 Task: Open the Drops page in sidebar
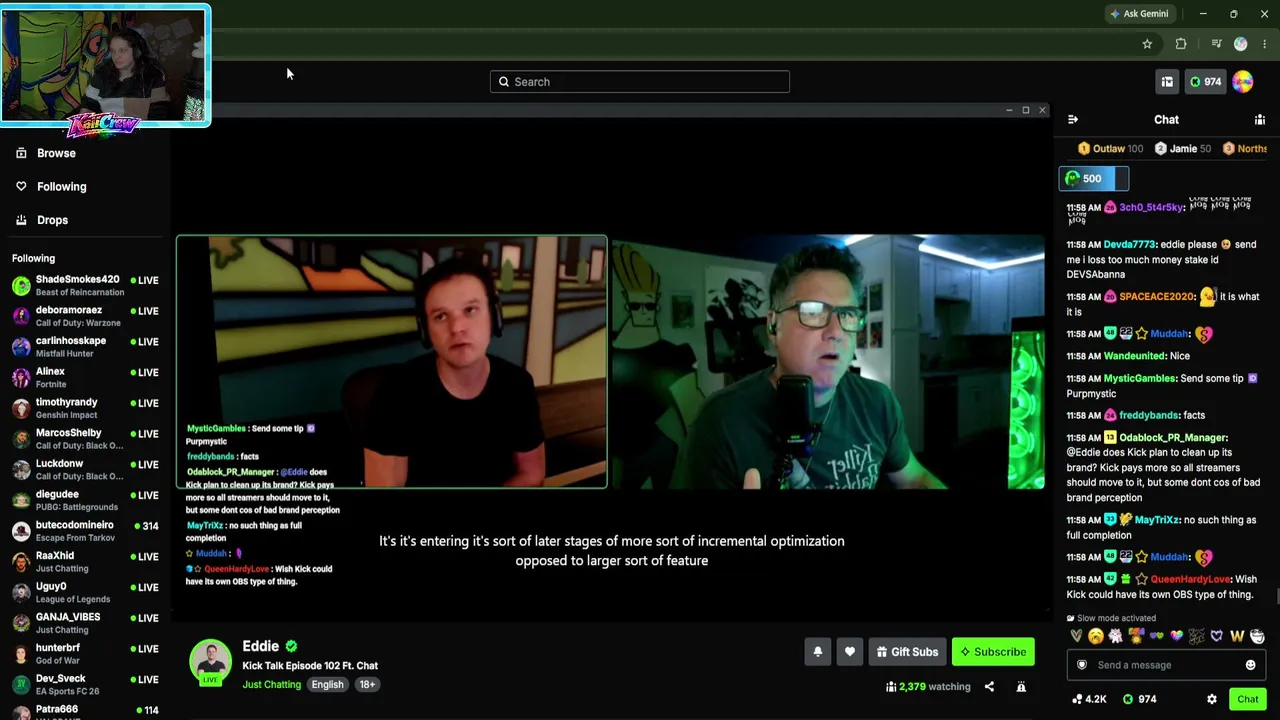coord(52,220)
